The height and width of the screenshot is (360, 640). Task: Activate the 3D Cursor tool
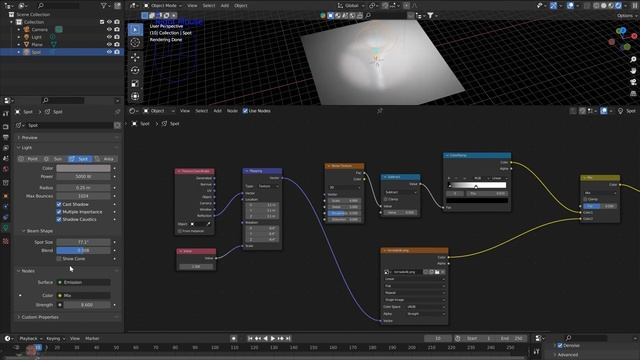(135, 42)
